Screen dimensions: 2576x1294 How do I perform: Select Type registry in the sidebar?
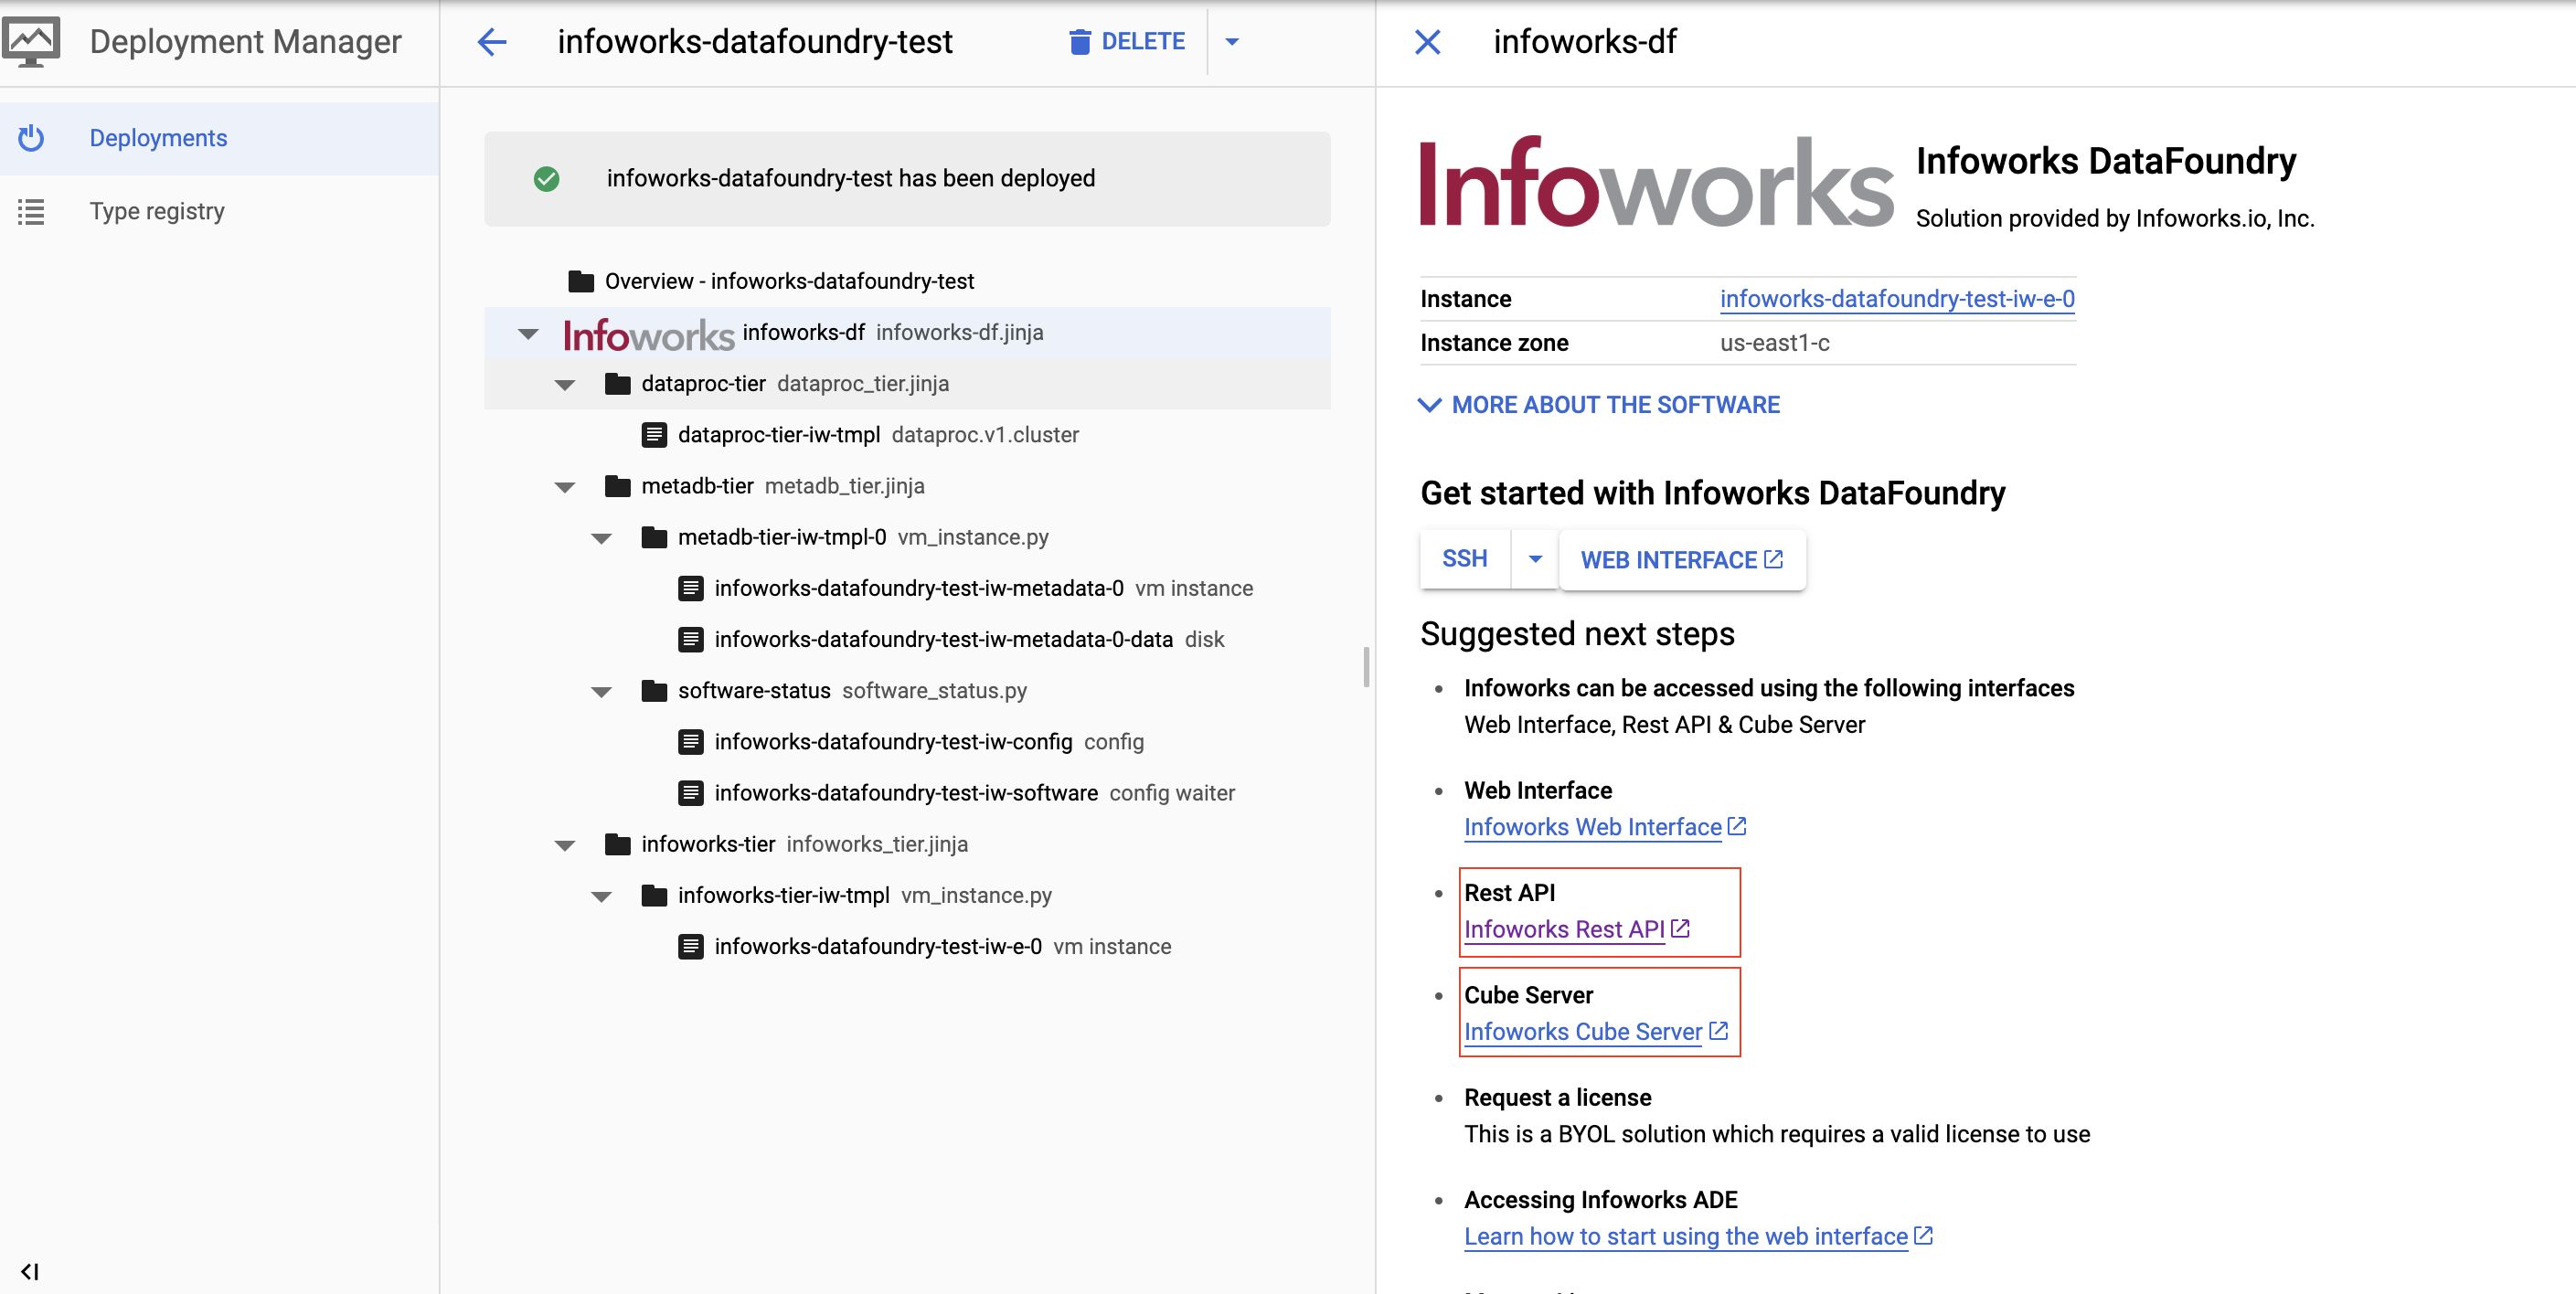[x=219, y=211]
